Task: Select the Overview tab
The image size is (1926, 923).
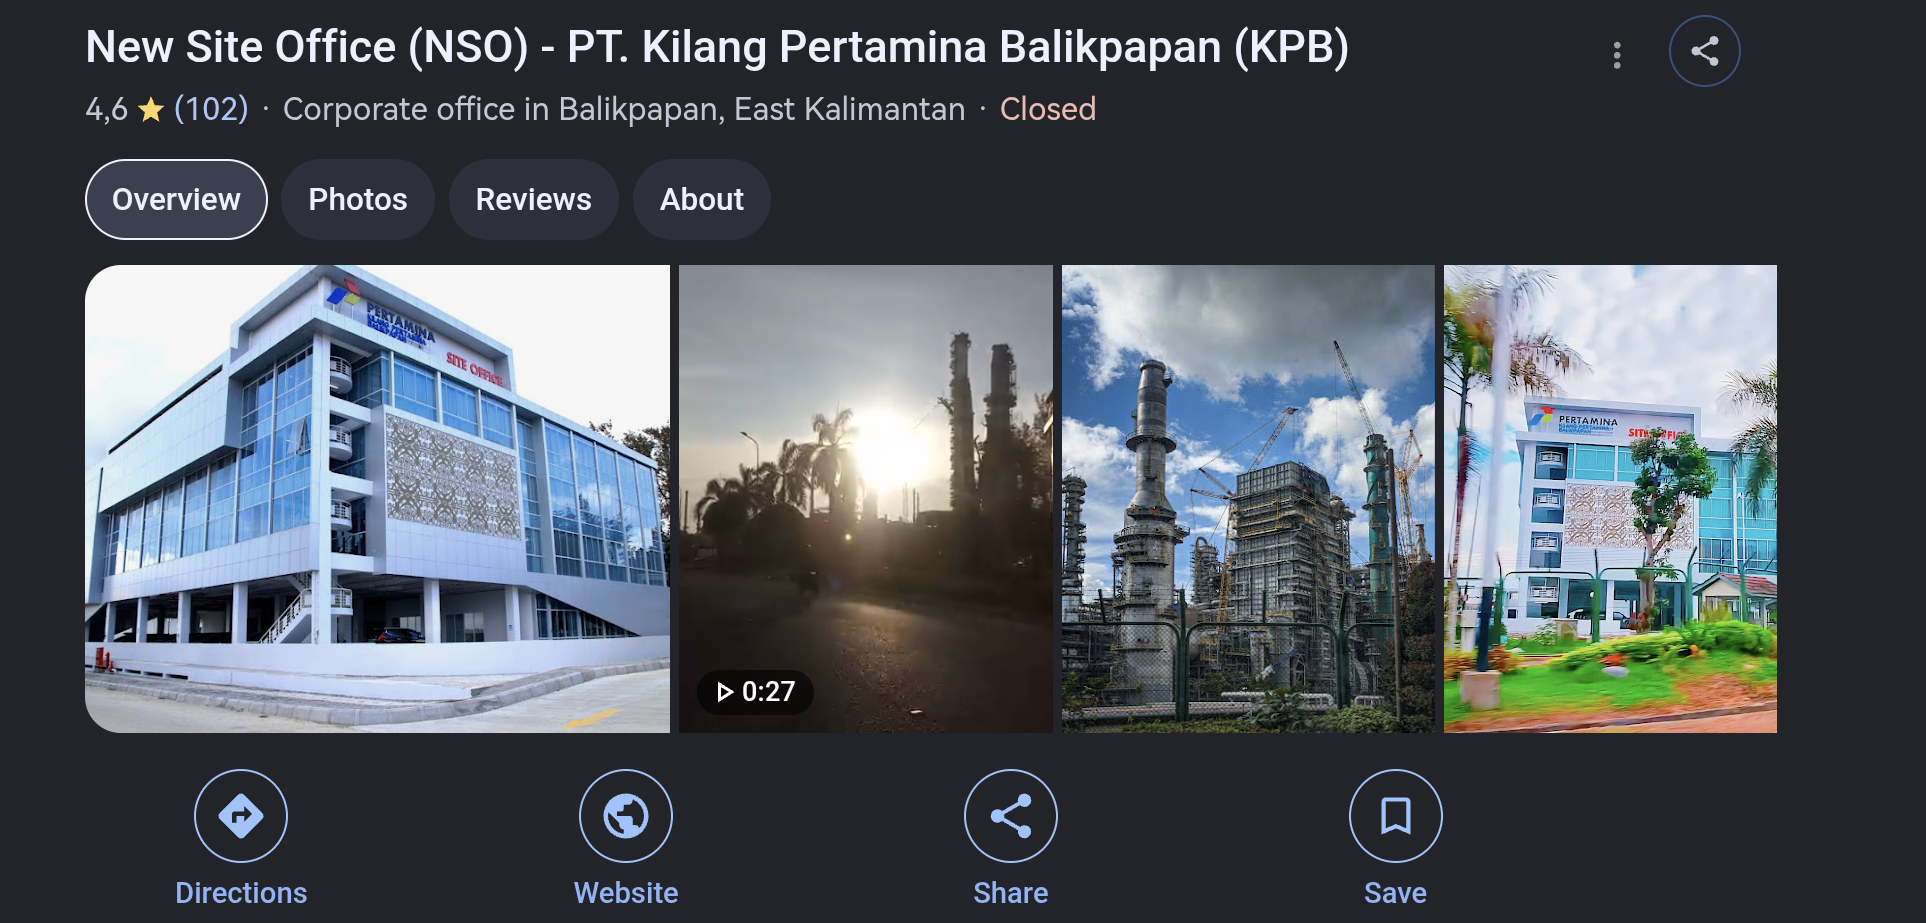Action: 176,200
